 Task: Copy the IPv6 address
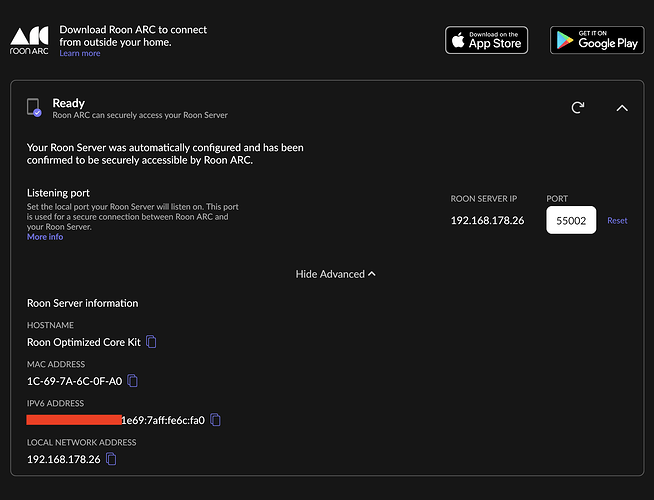(215, 420)
